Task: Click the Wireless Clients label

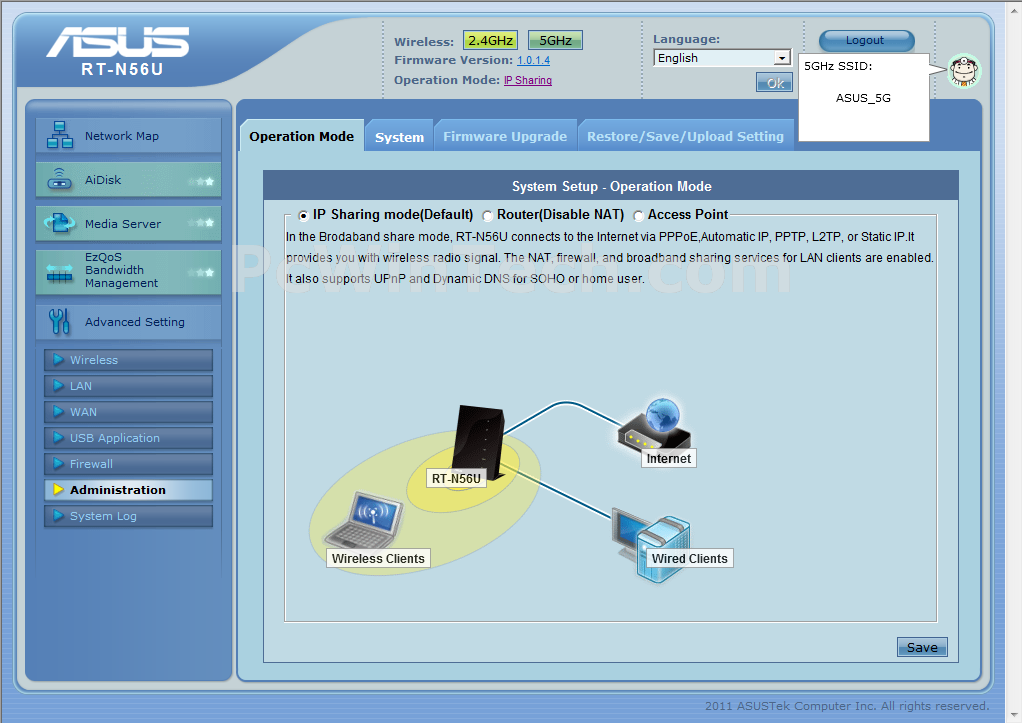Action: pyautogui.click(x=378, y=558)
